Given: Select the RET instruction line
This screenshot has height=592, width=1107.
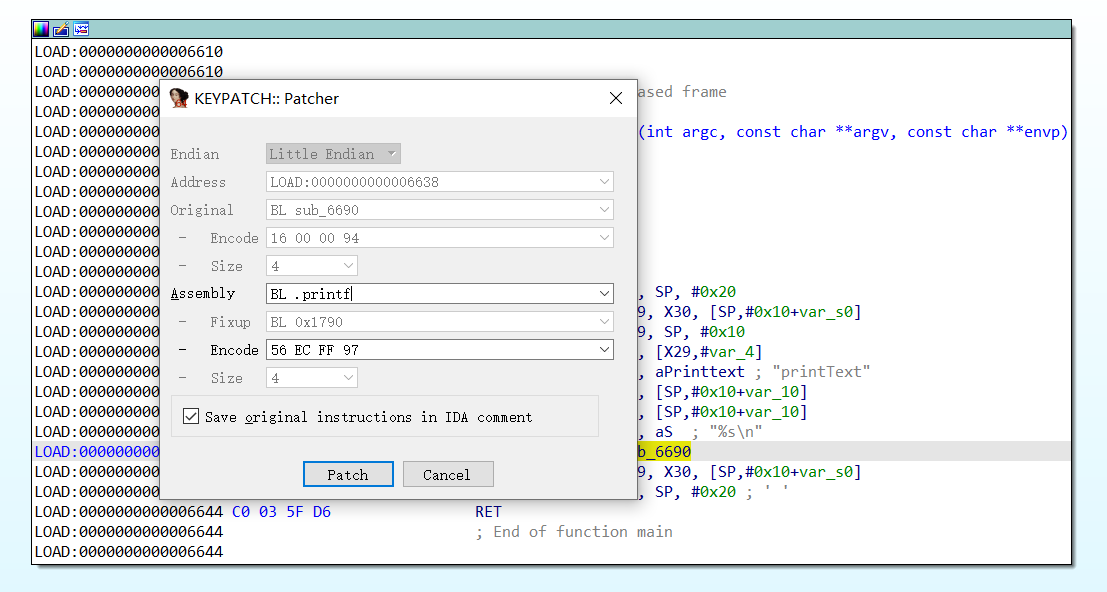Looking at the screenshot, I should coord(488,512).
